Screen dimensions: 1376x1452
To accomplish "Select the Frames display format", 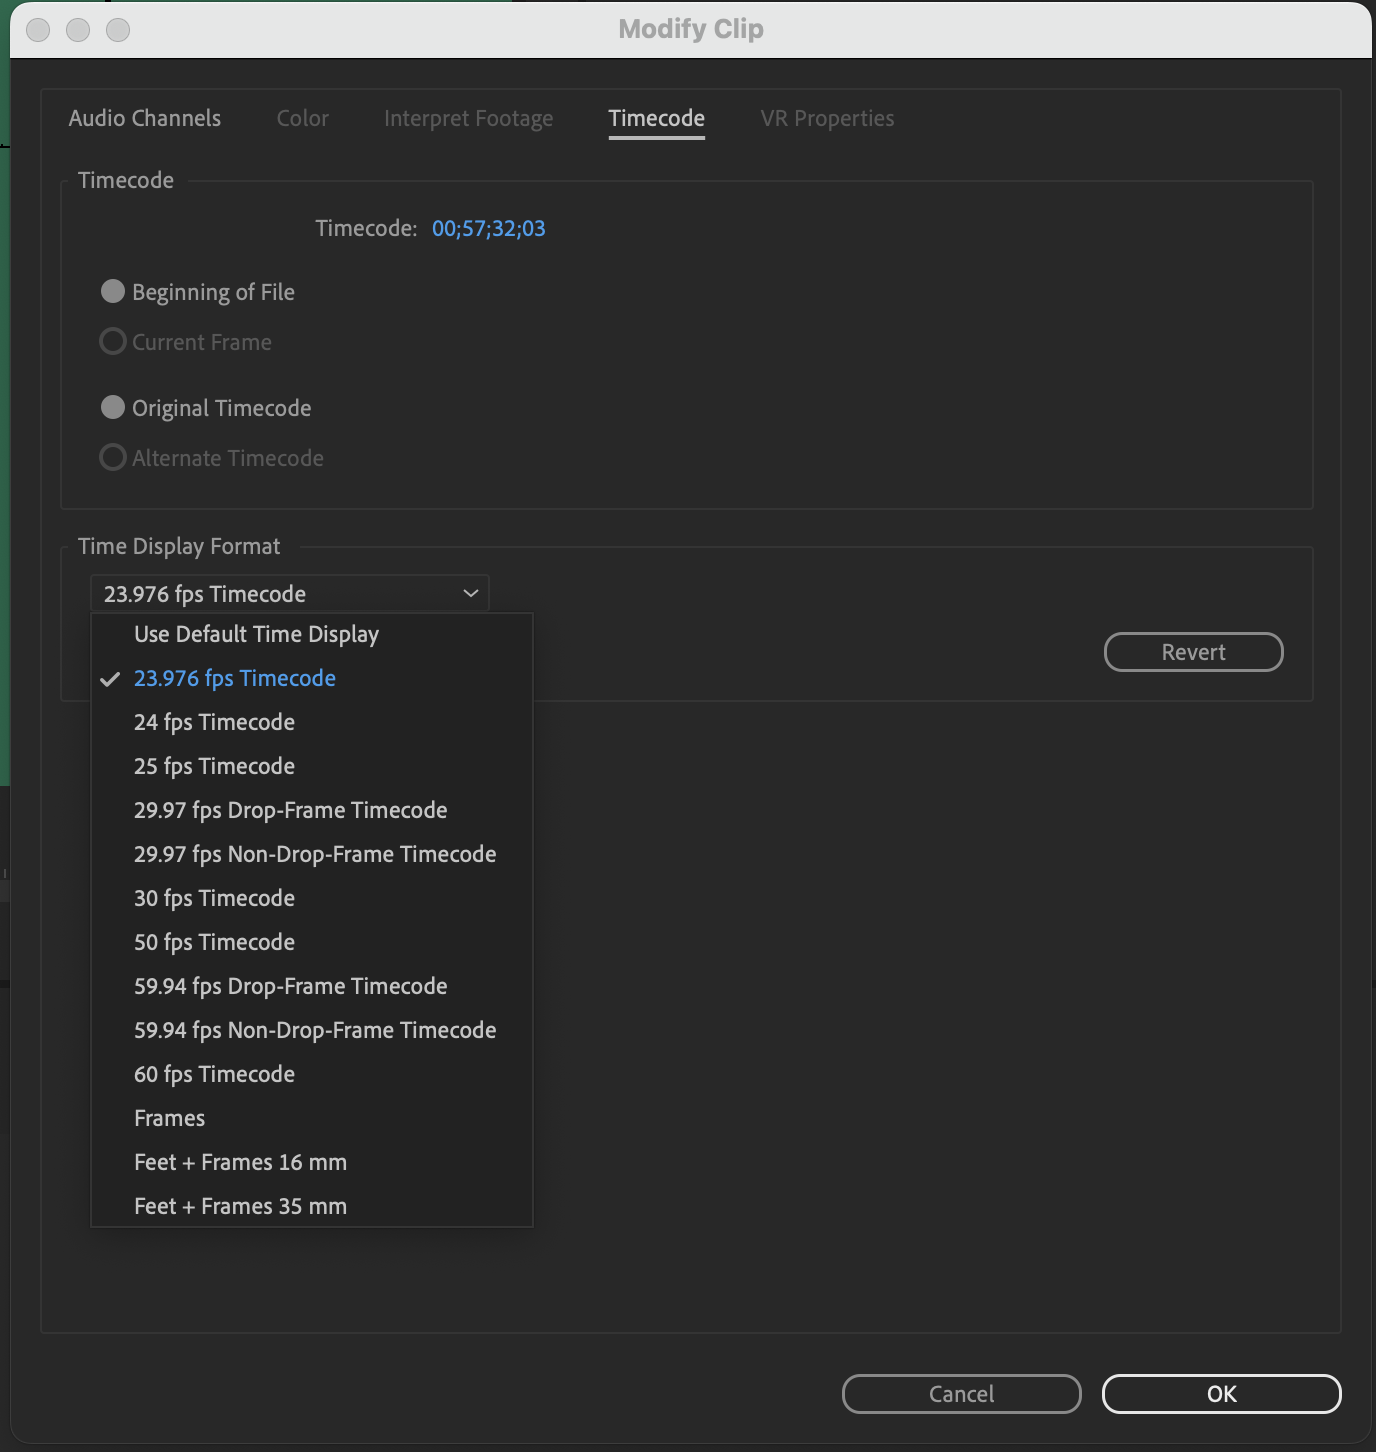I will tap(170, 1118).
